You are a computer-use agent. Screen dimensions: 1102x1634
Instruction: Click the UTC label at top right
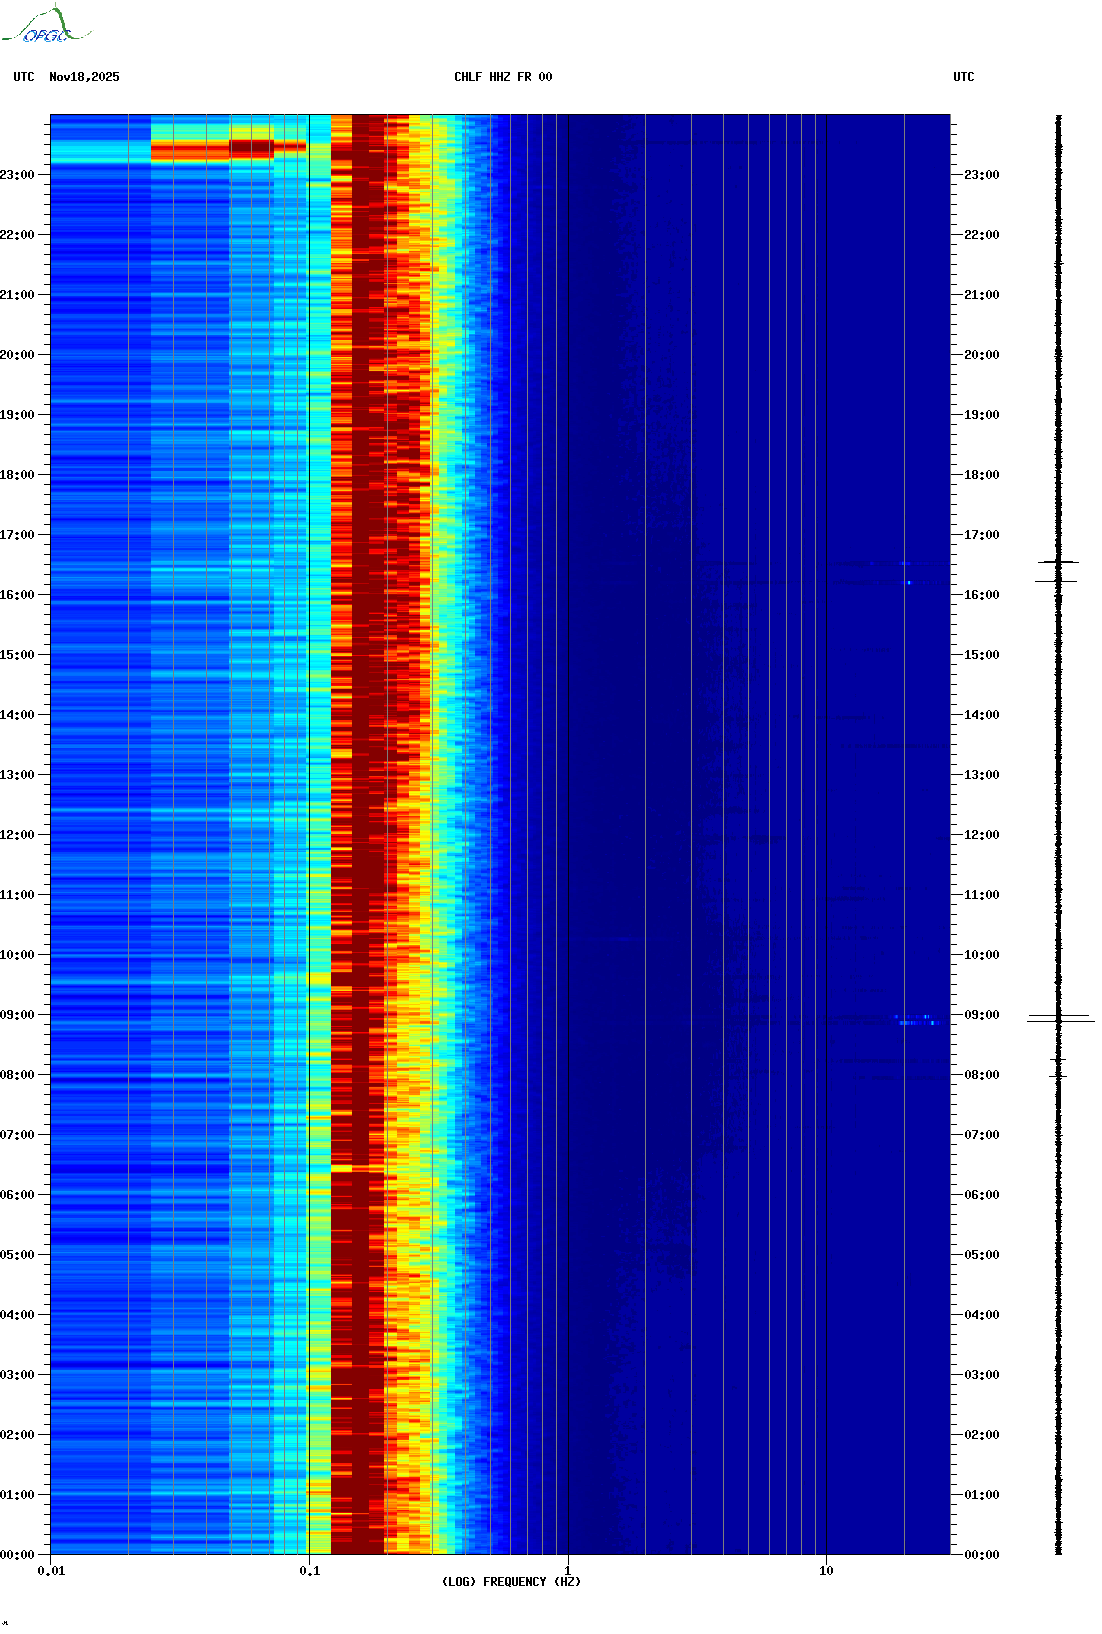[x=963, y=77]
